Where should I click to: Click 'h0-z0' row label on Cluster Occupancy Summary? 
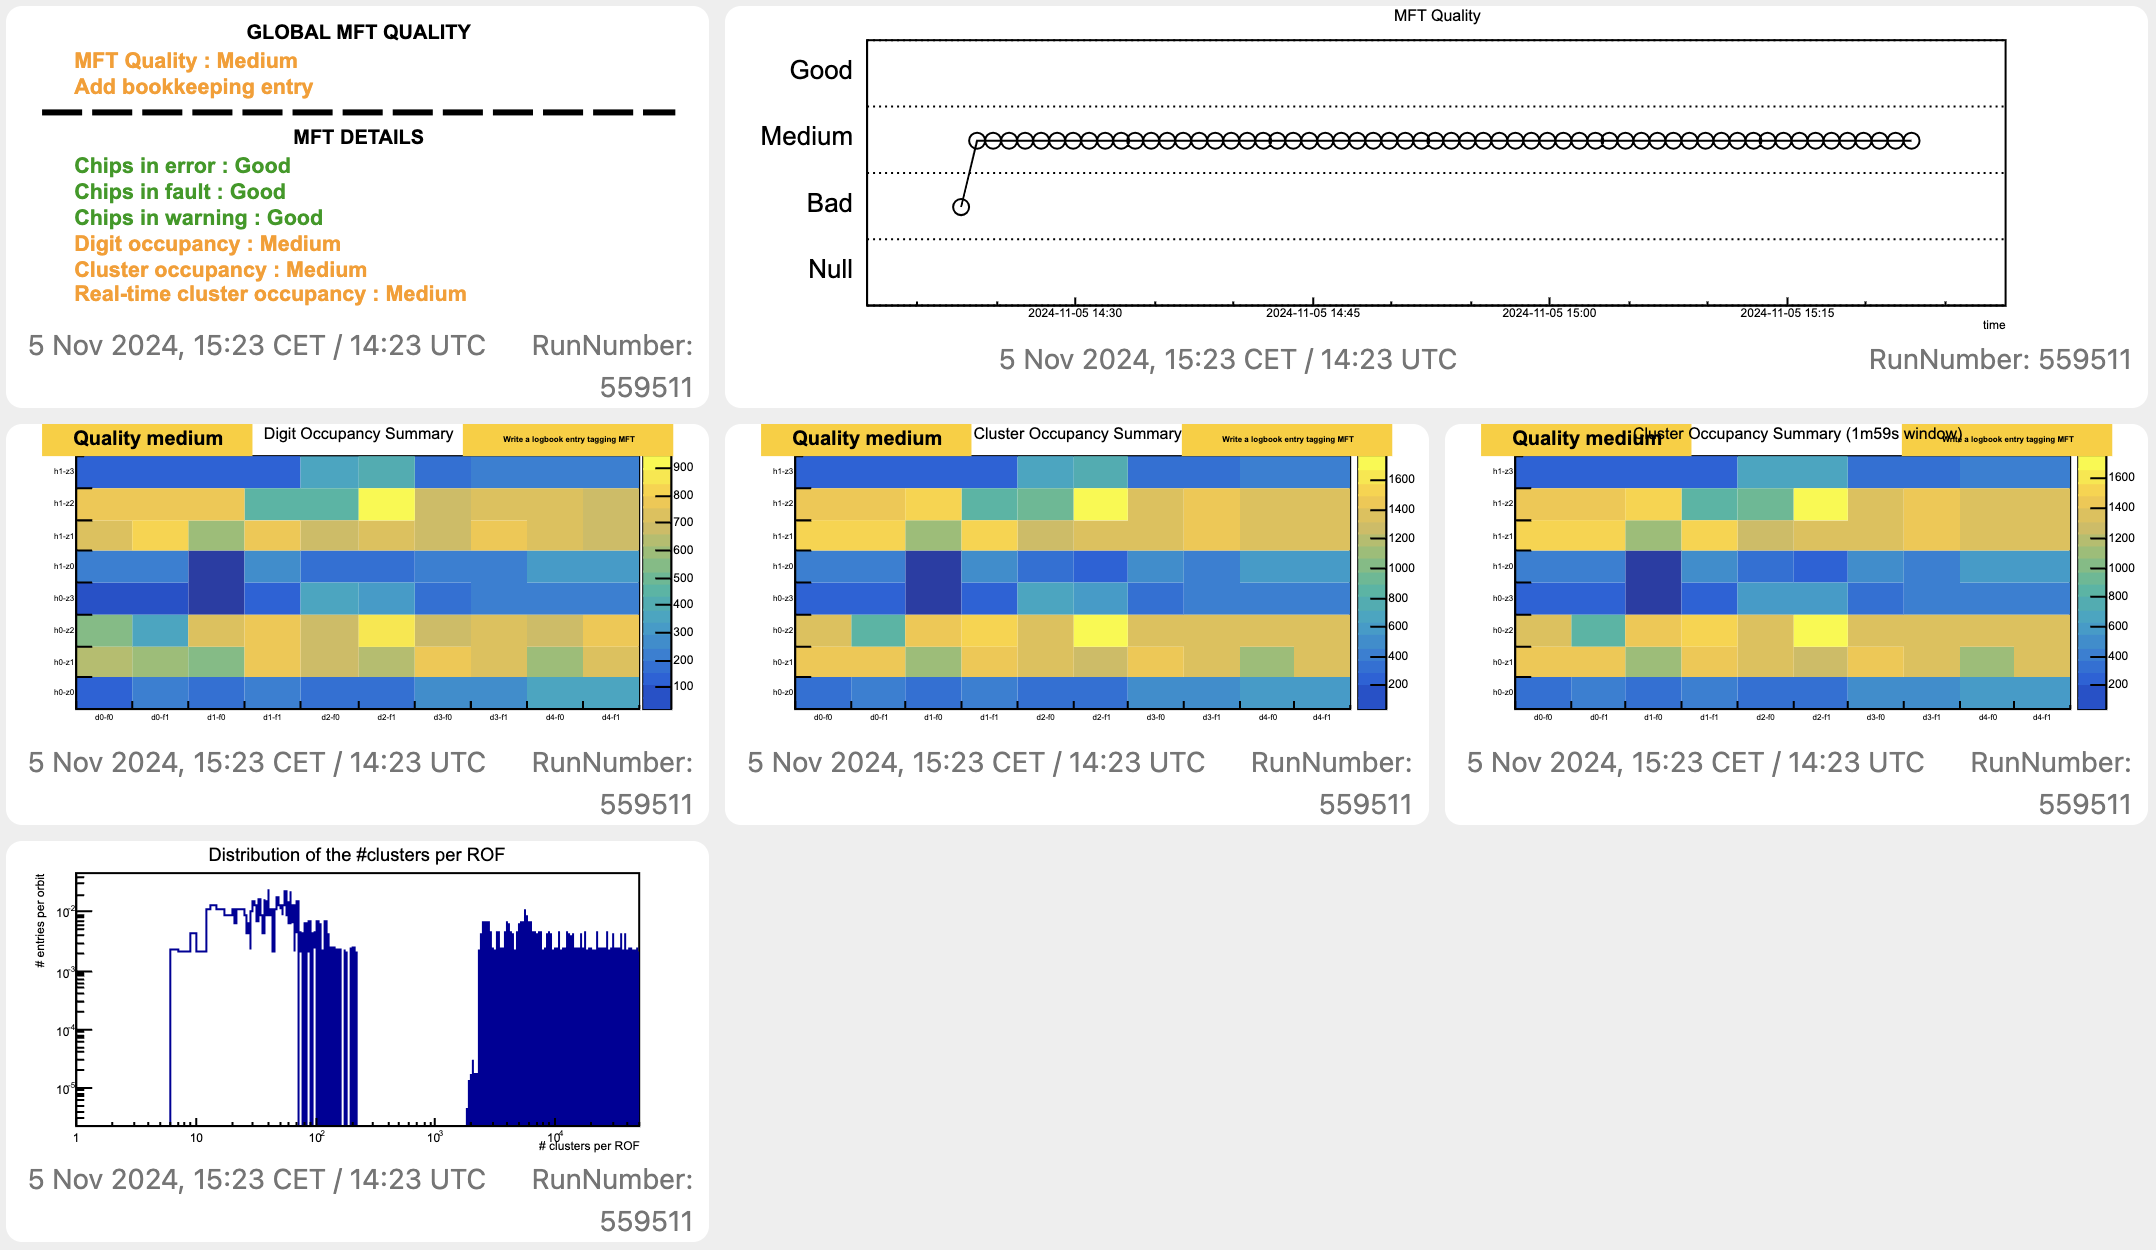click(782, 692)
